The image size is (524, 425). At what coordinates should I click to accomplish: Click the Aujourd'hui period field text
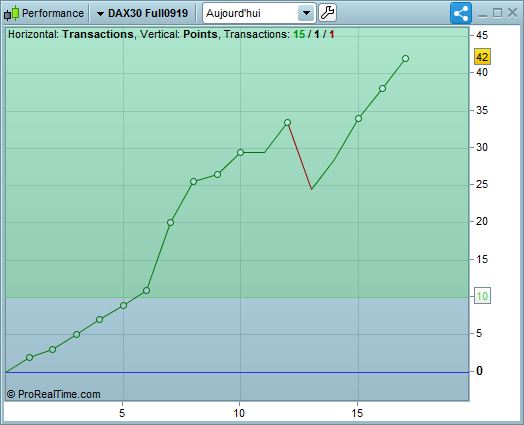(233, 13)
